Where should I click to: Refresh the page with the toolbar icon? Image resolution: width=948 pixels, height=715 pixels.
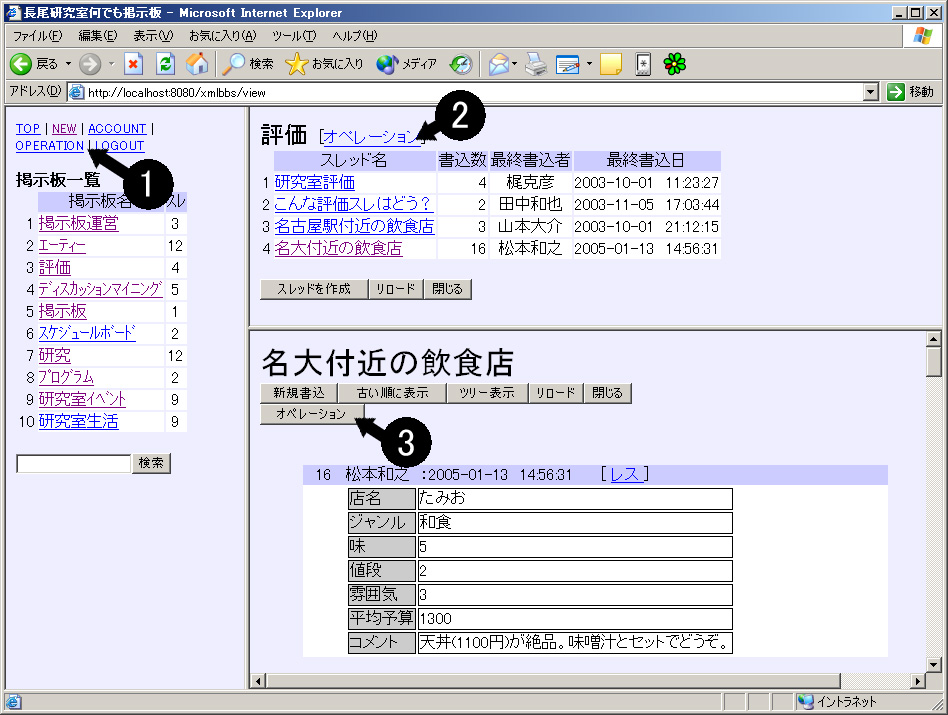click(165, 64)
